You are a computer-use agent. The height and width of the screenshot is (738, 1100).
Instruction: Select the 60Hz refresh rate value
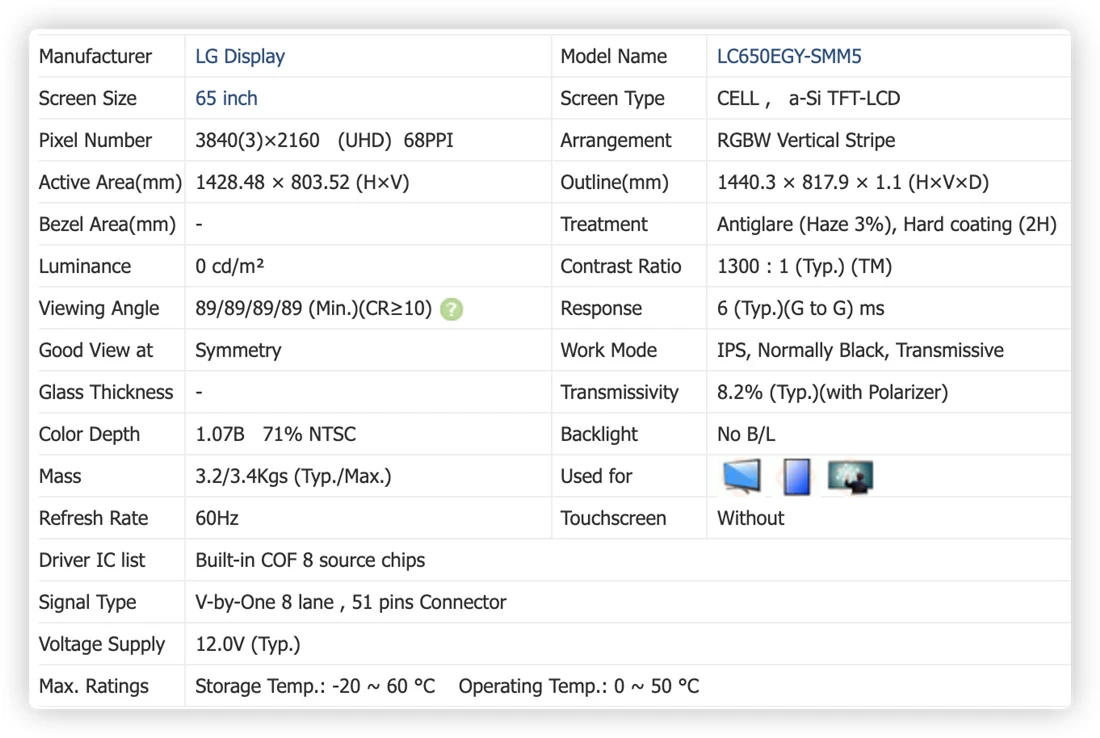(217, 518)
